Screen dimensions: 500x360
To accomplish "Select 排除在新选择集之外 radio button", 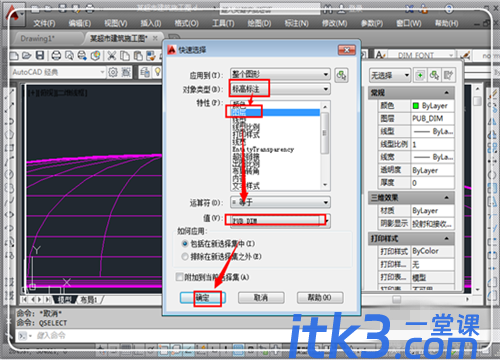I will click(184, 256).
